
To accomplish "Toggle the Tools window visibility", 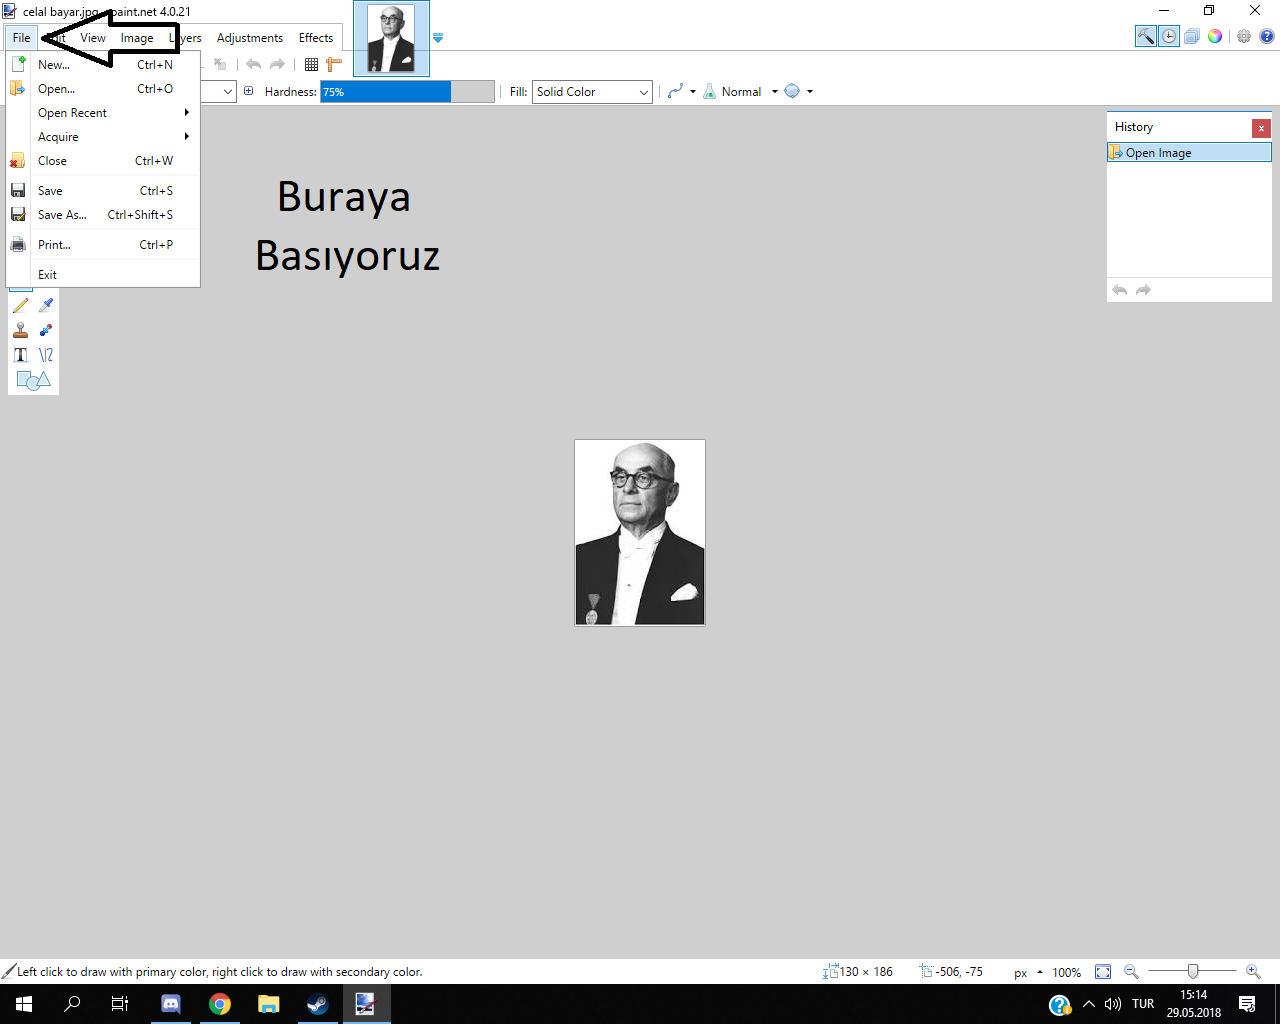I will click(1145, 36).
